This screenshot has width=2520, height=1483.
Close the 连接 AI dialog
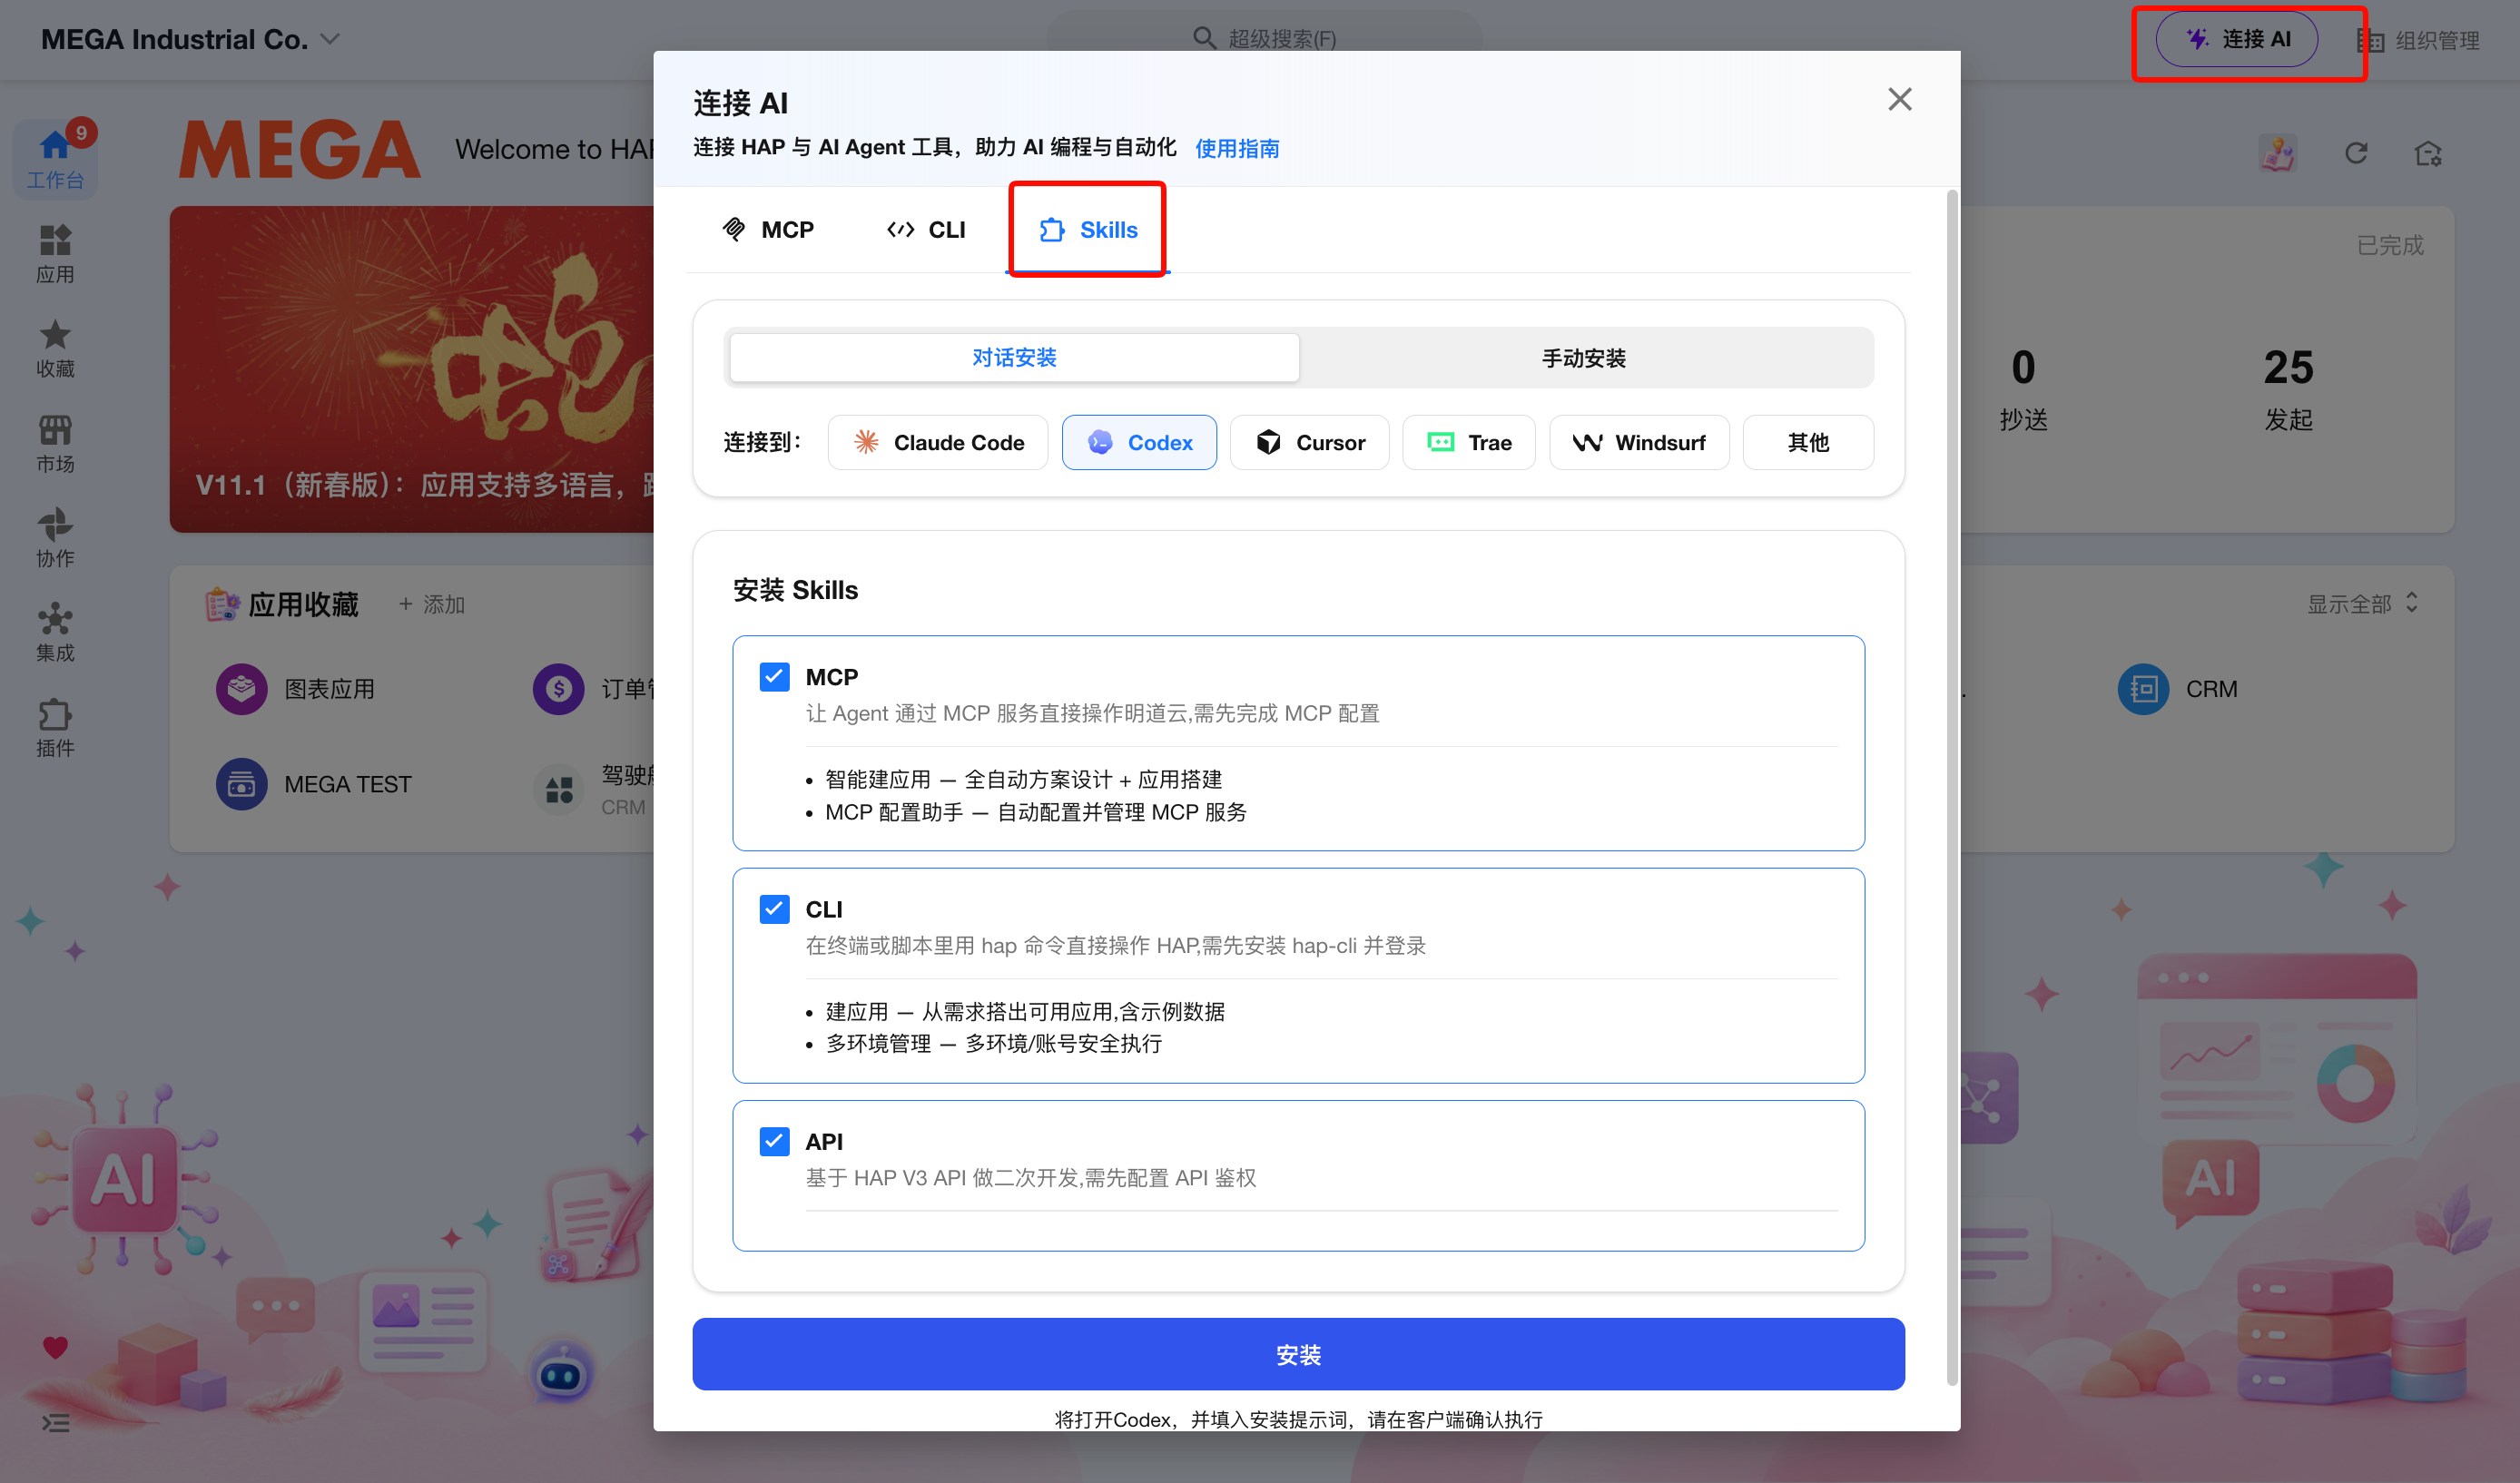pyautogui.click(x=1899, y=99)
